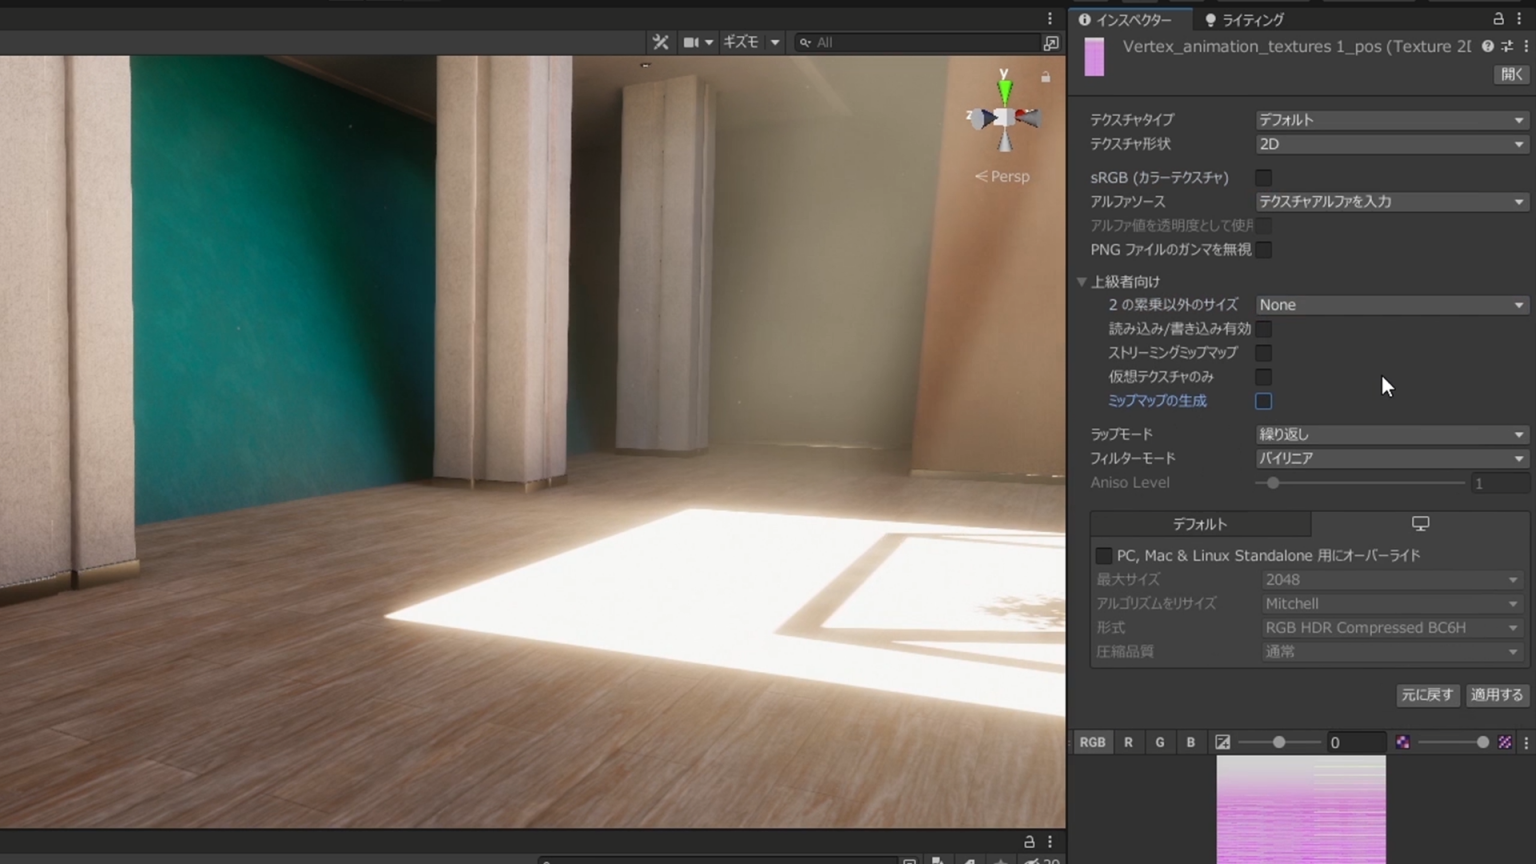Click the inspector lock icon
This screenshot has width=1536, height=864.
point(1497,17)
